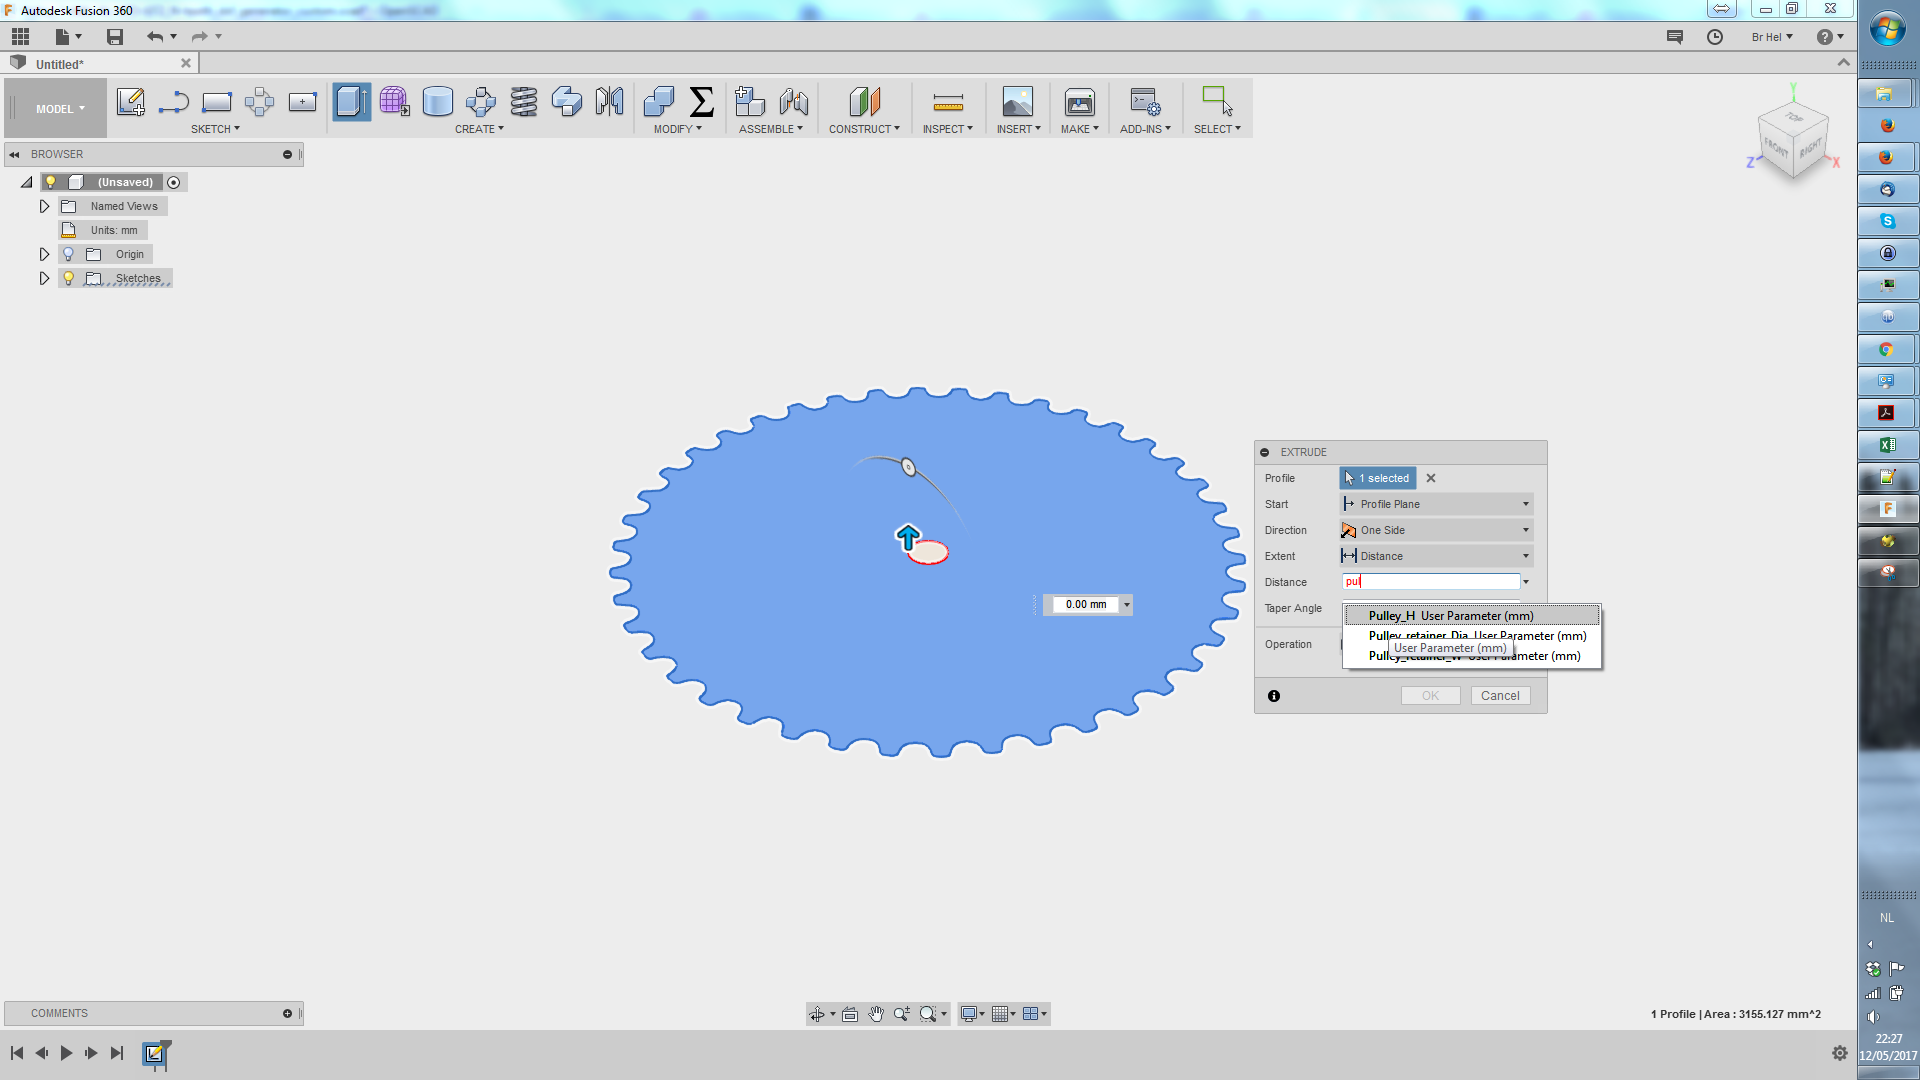Image resolution: width=1920 pixels, height=1080 pixels.
Task: Expand the Named Views tree node
Action: pos(44,207)
